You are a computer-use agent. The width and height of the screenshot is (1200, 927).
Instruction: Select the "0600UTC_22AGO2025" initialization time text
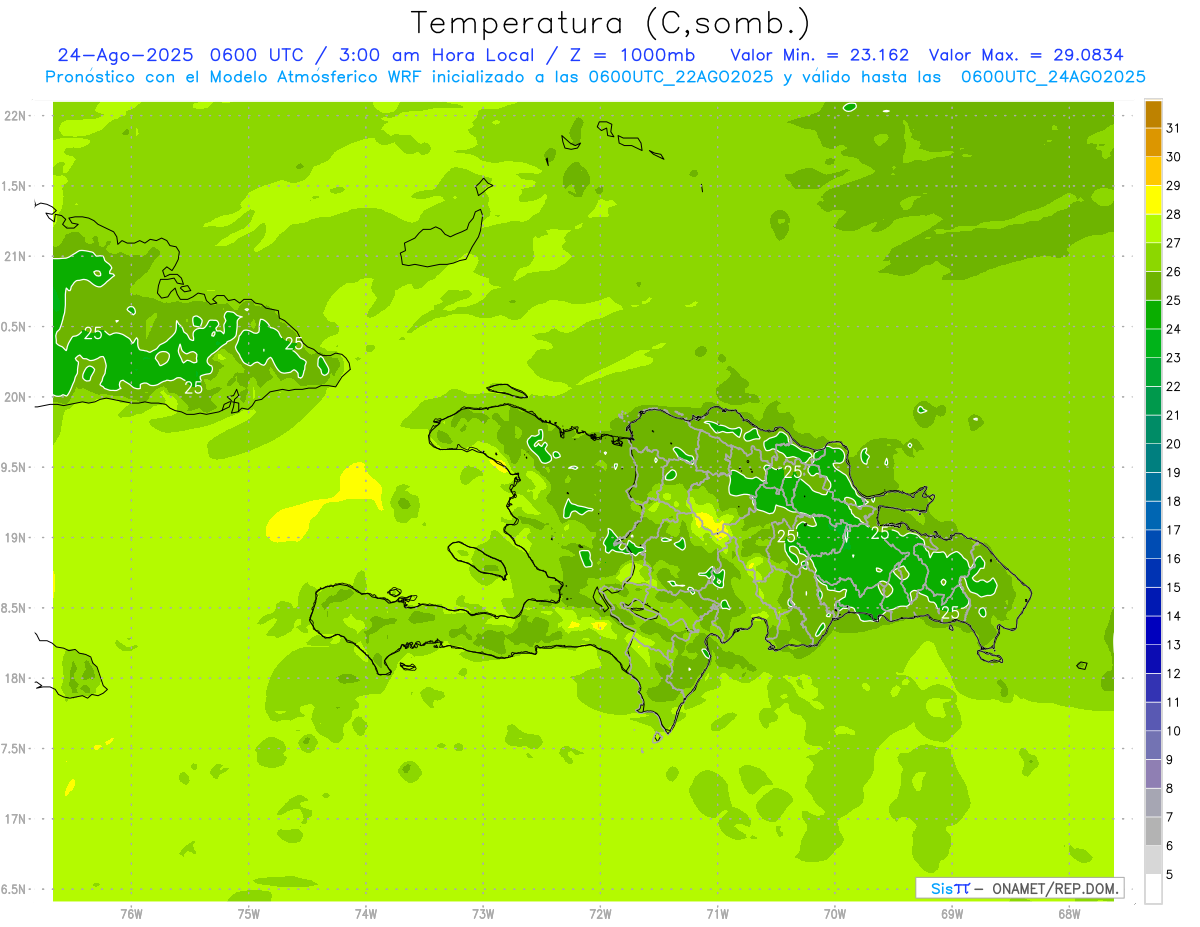coord(680,77)
